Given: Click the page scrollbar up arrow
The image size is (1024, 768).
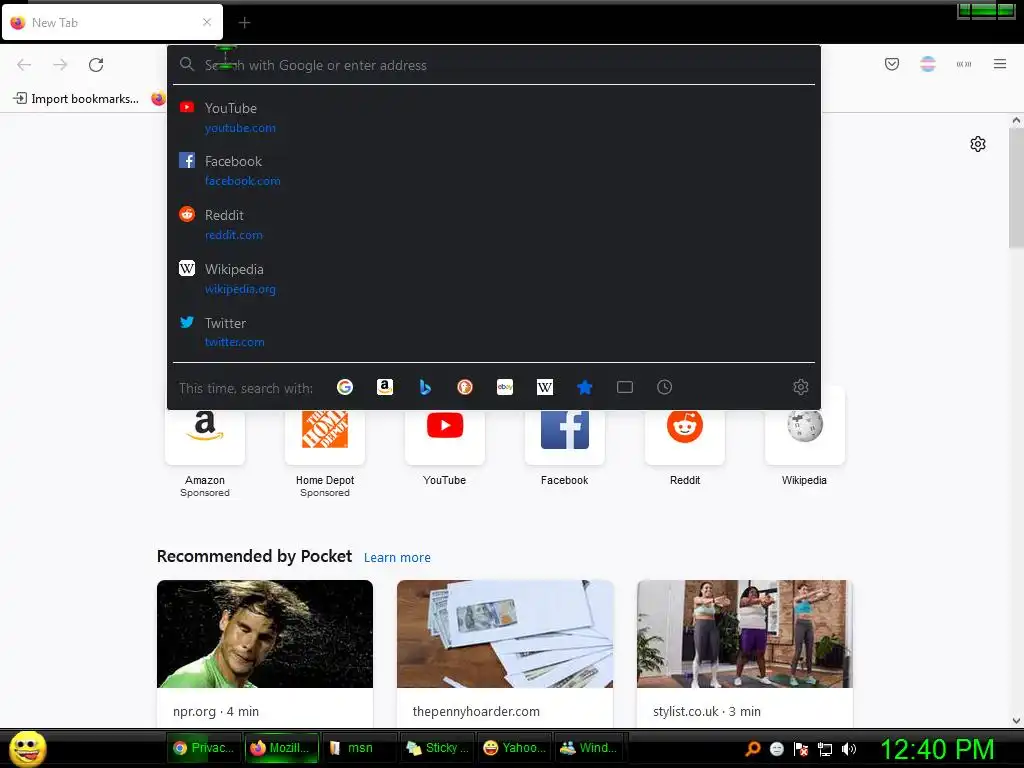Looking at the screenshot, I should tap(1016, 120).
